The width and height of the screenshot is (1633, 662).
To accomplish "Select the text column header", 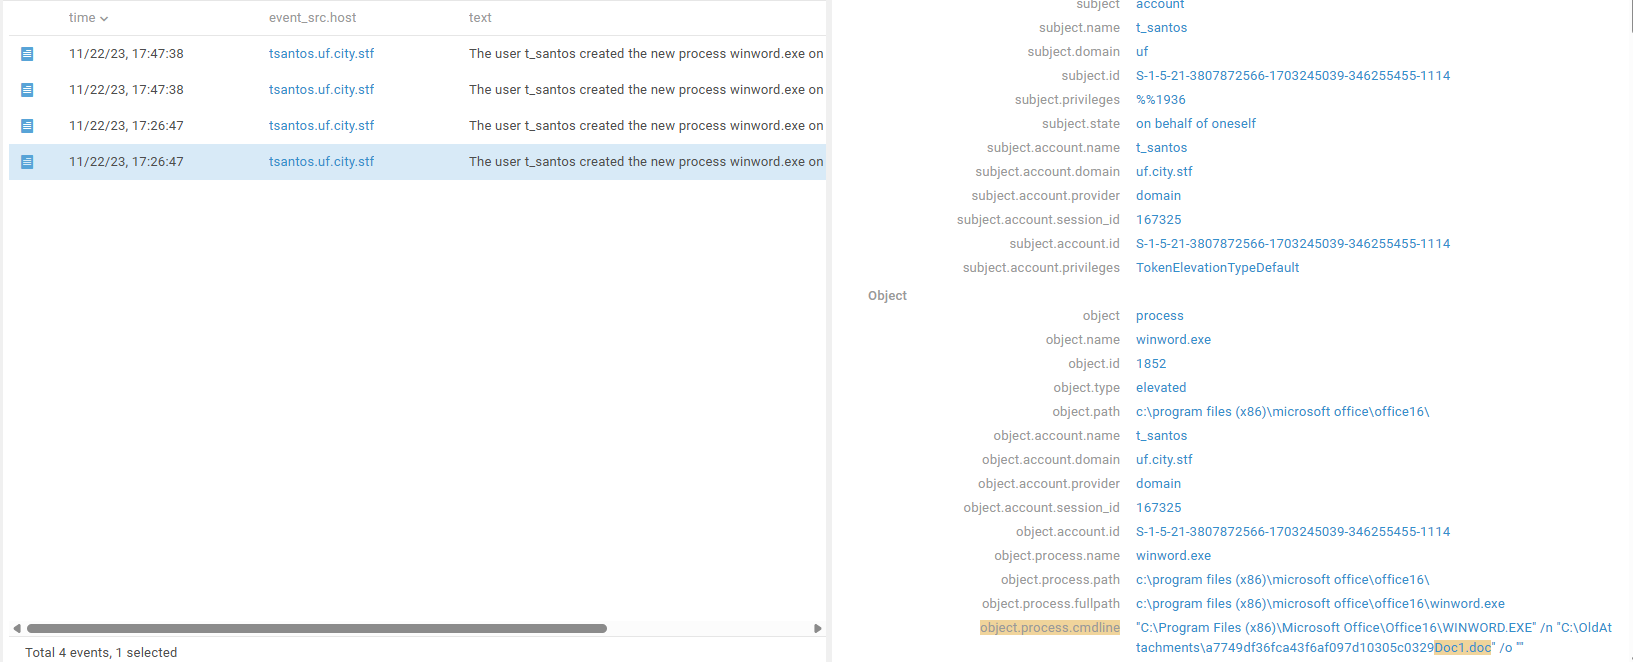I will click(480, 18).
